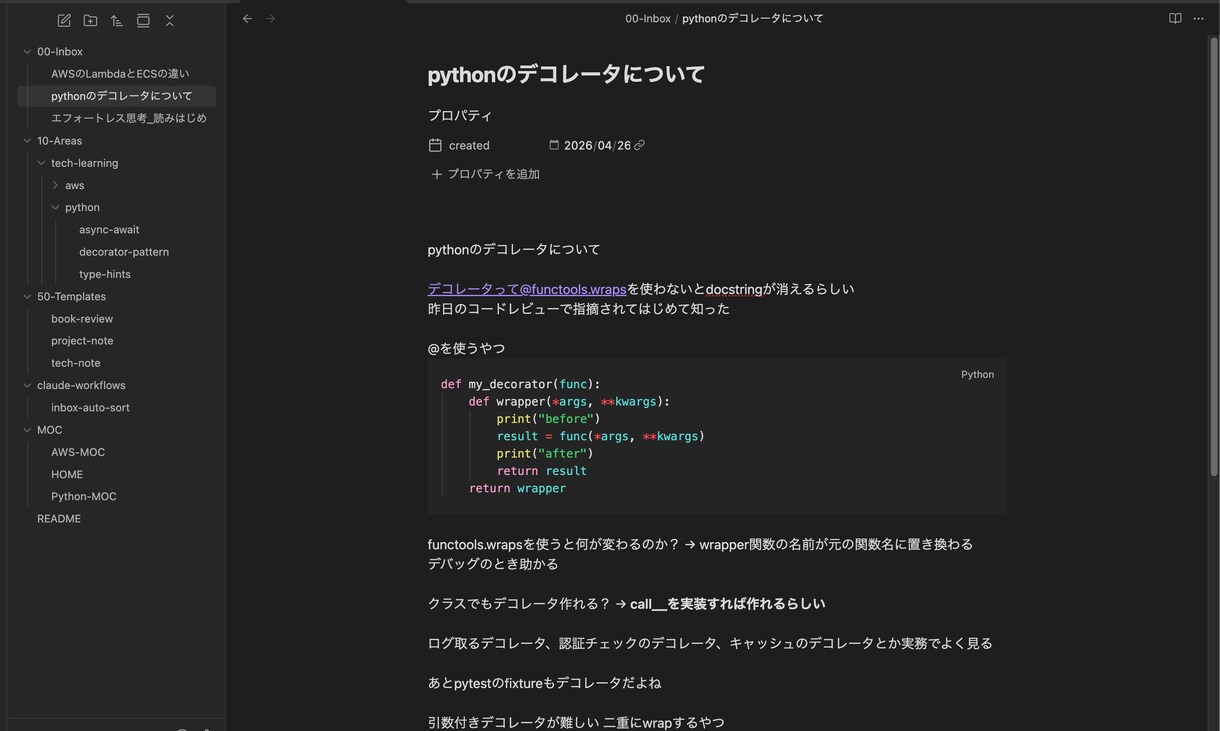The height and width of the screenshot is (731, 1220).
Task: Click the docstring underlined word
Action: [734, 289]
